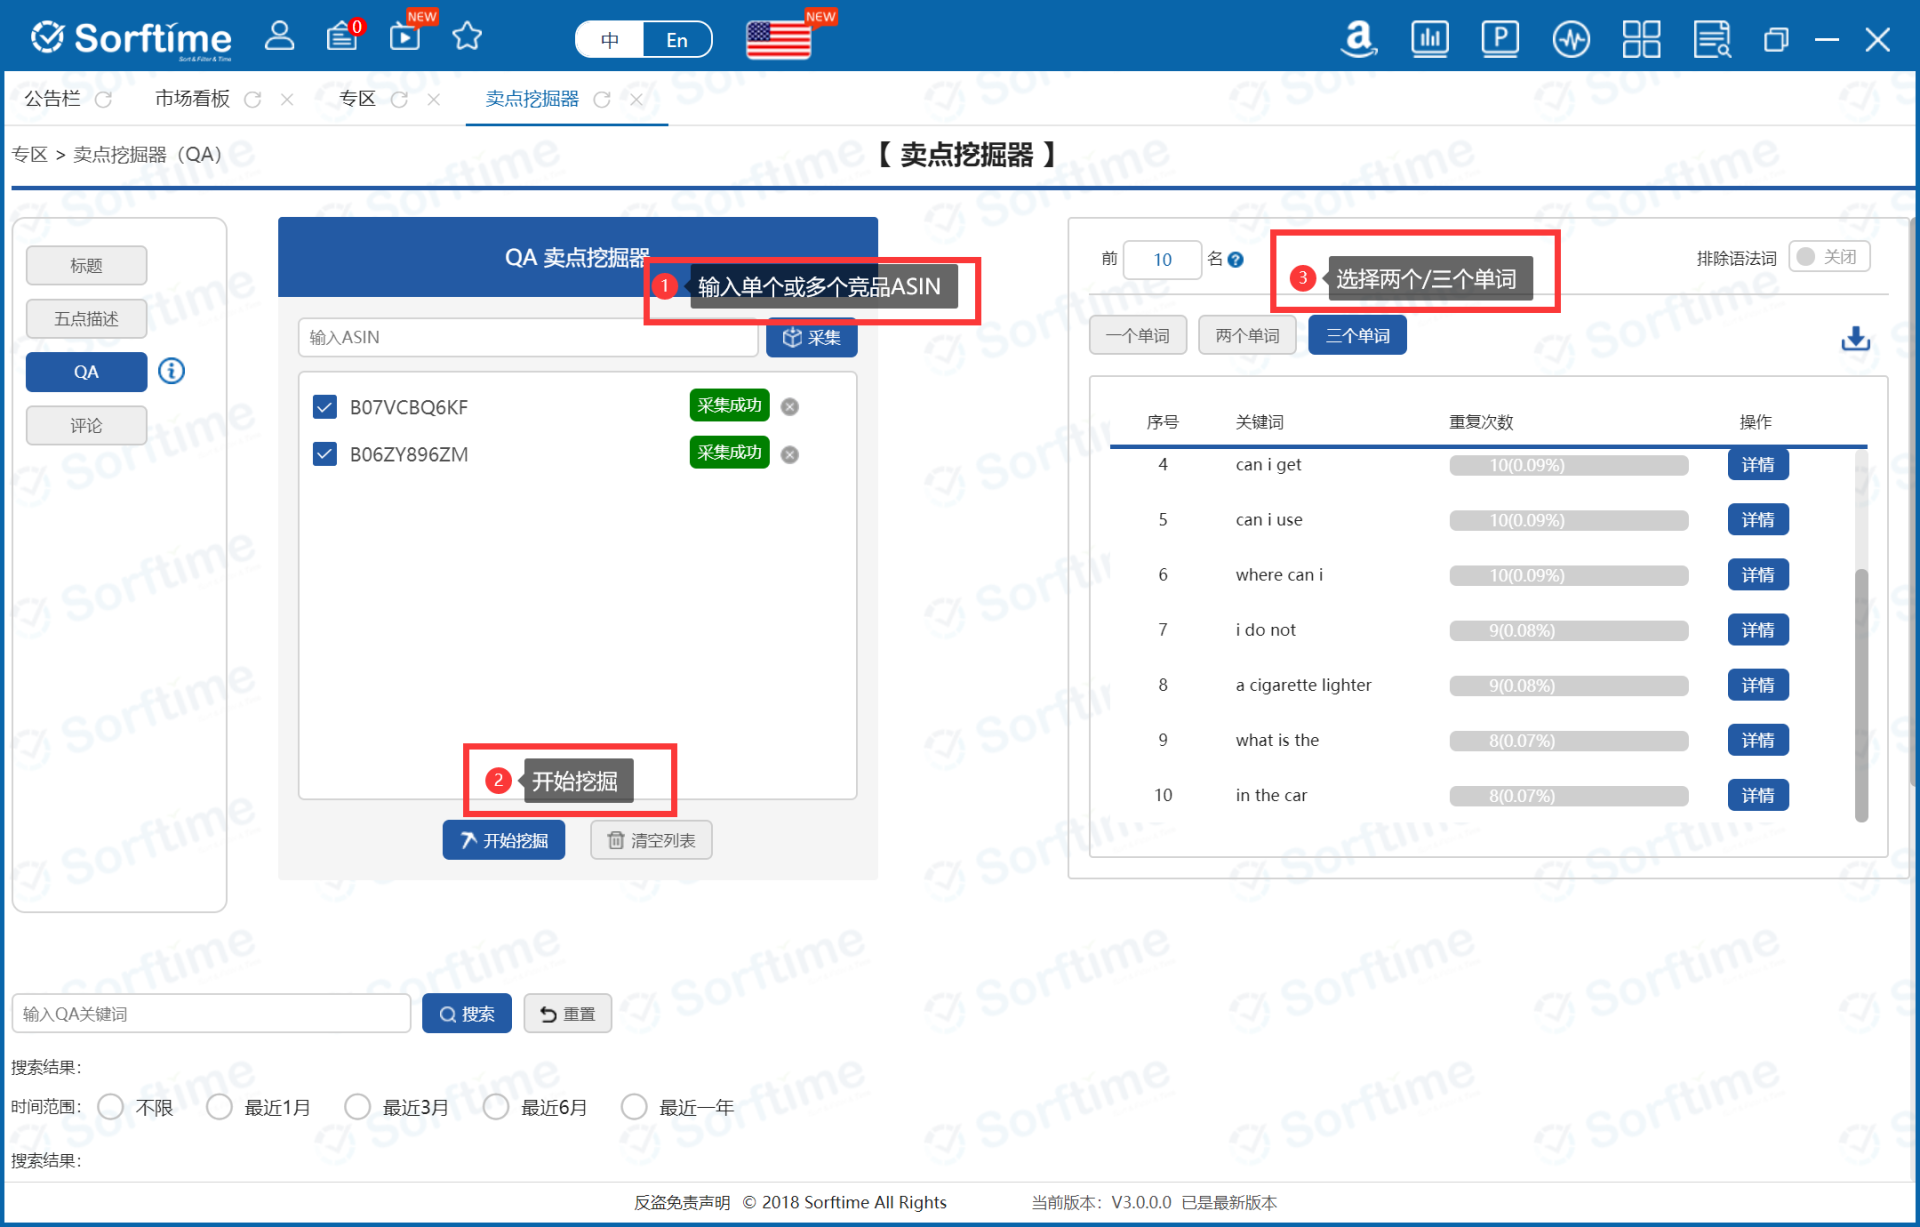Screen dimensions: 1920x1227
Task: Click the Sorftime logo
Action: coord(131,39)
